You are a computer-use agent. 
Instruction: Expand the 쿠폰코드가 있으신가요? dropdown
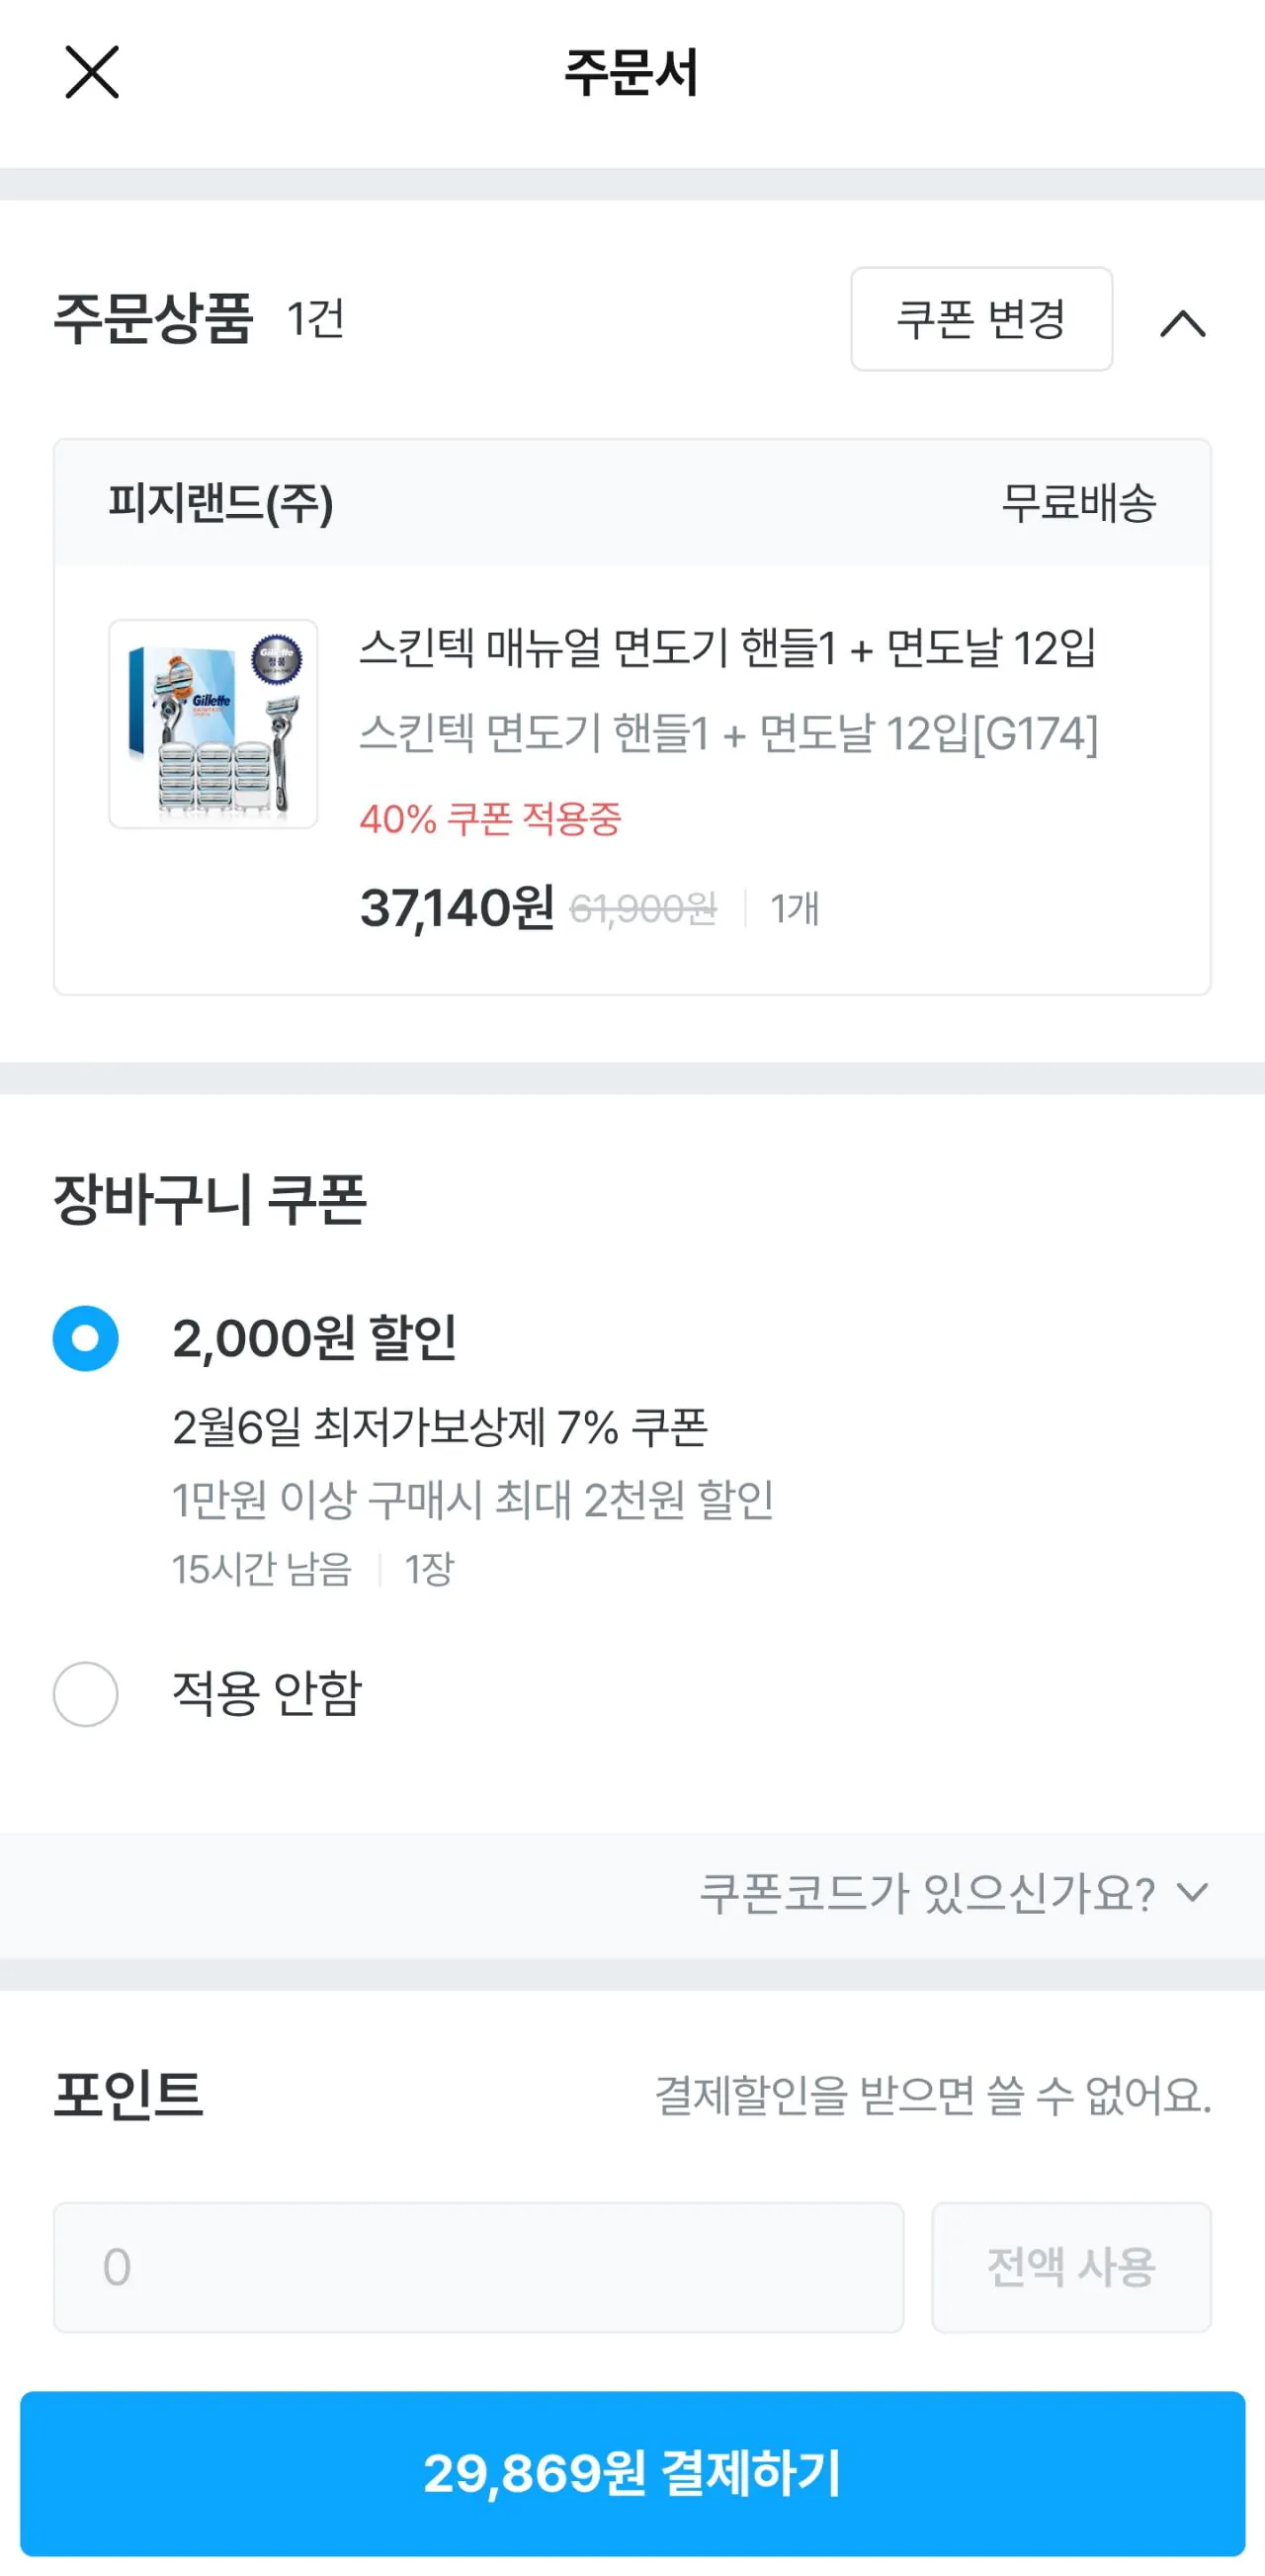[x=953, y=1893]
